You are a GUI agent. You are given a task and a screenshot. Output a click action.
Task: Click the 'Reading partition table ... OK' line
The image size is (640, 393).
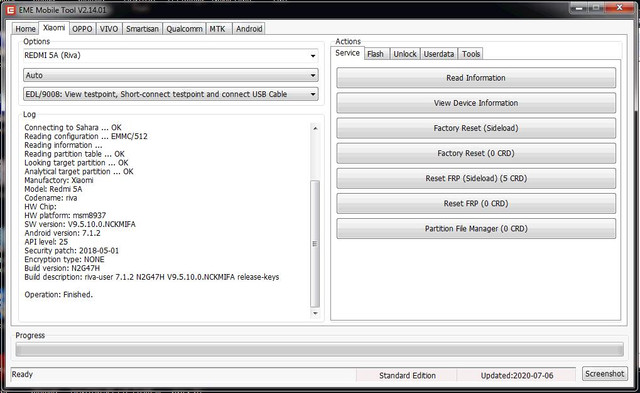coord(74,154)
